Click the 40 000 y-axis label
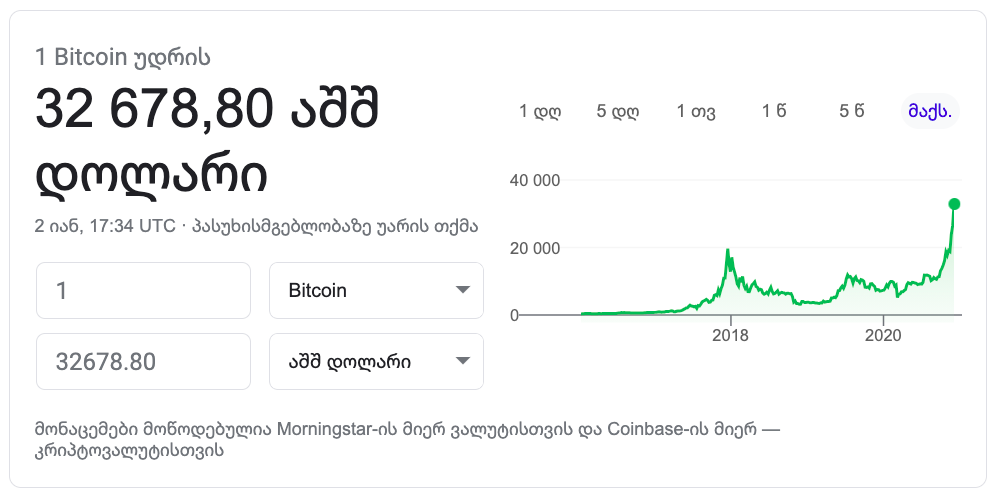 click(535, 180)
